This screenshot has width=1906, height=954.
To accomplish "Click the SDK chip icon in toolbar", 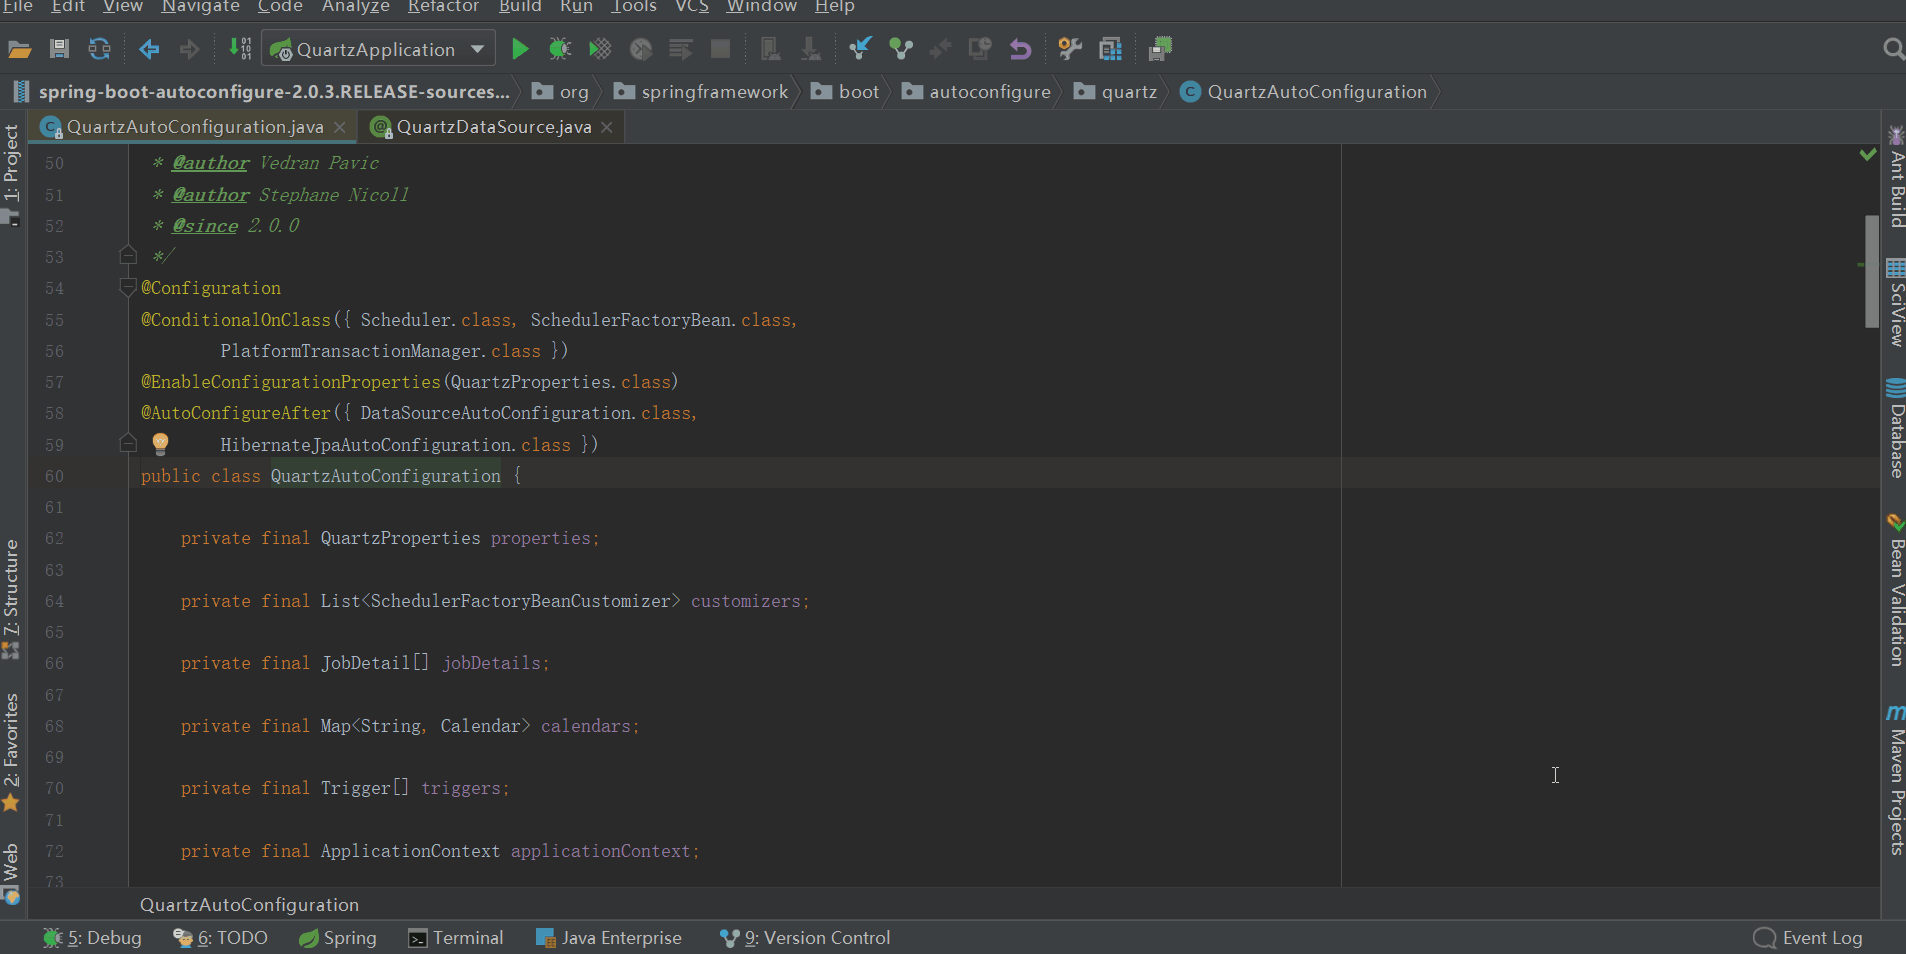I will (1161, 49).
